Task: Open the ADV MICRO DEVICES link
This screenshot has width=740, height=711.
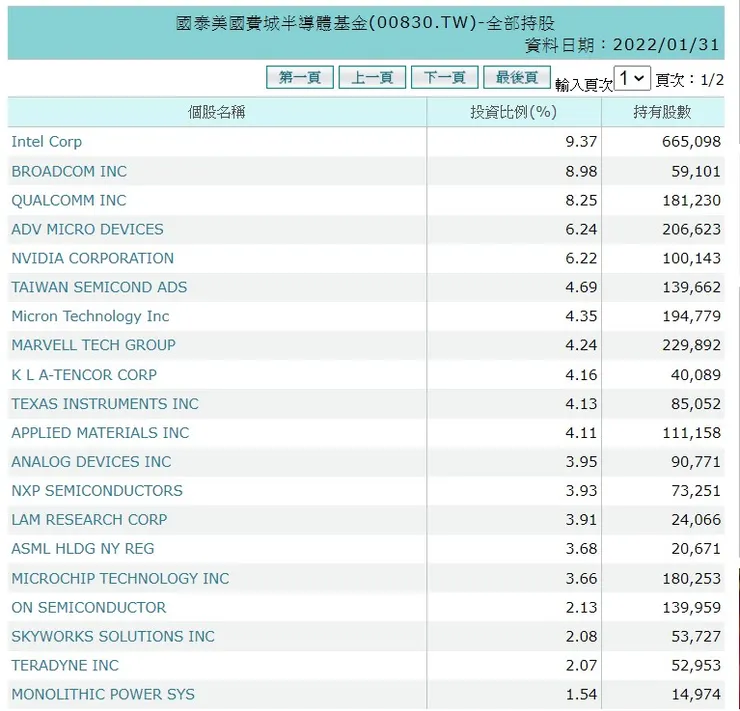Action: (x=87, y=229)
